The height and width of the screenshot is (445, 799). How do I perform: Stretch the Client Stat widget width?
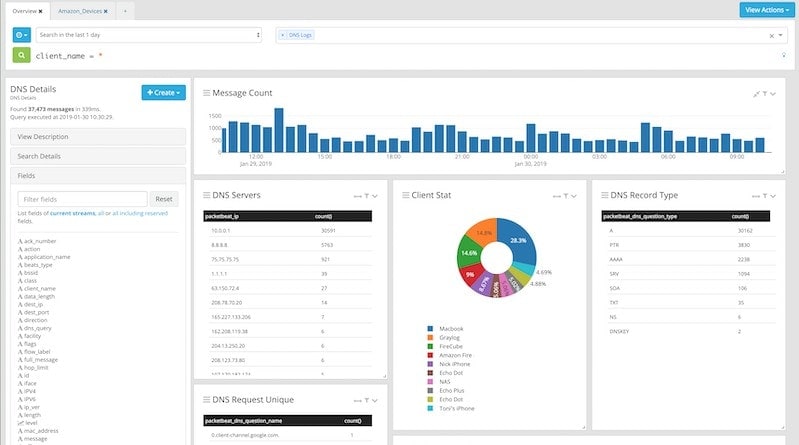[x=557, y=196]
